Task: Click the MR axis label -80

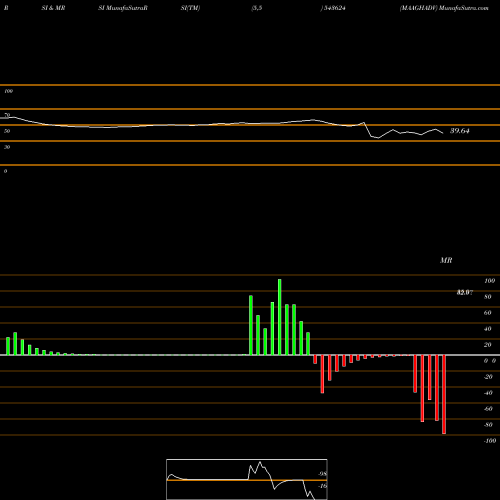Action: tap(488, 425)
